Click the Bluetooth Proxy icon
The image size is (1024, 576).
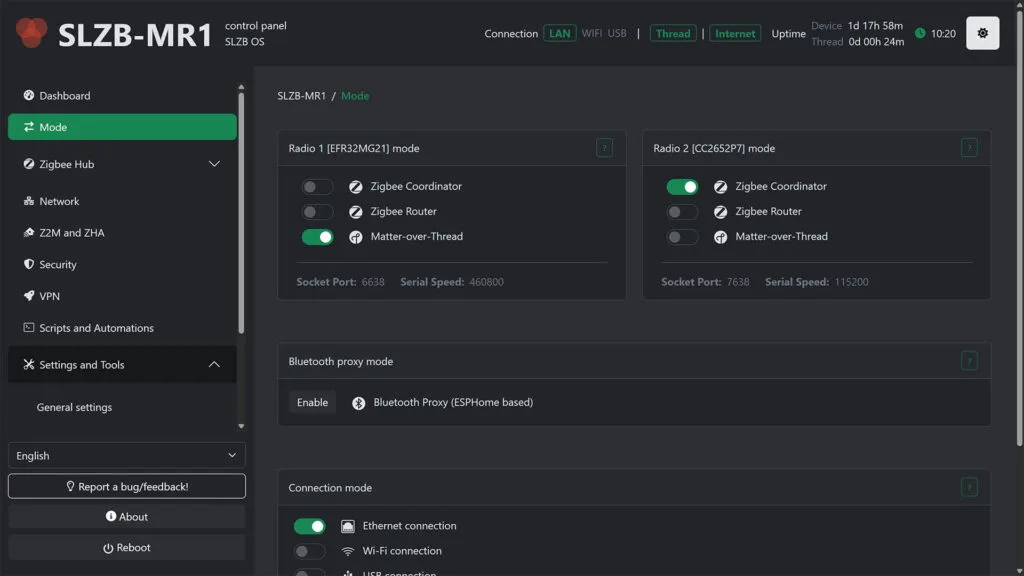pos(359,403)
